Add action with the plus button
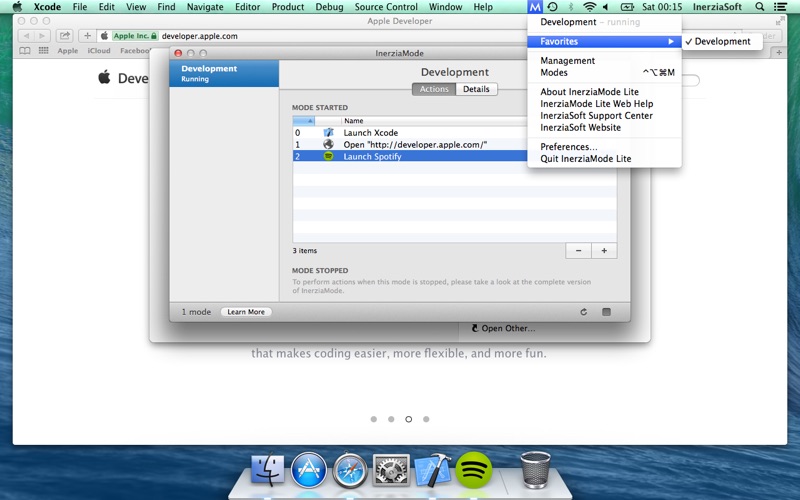Image resolution: width=800 pixels, height=500 pixels. [x=604, y=251]
